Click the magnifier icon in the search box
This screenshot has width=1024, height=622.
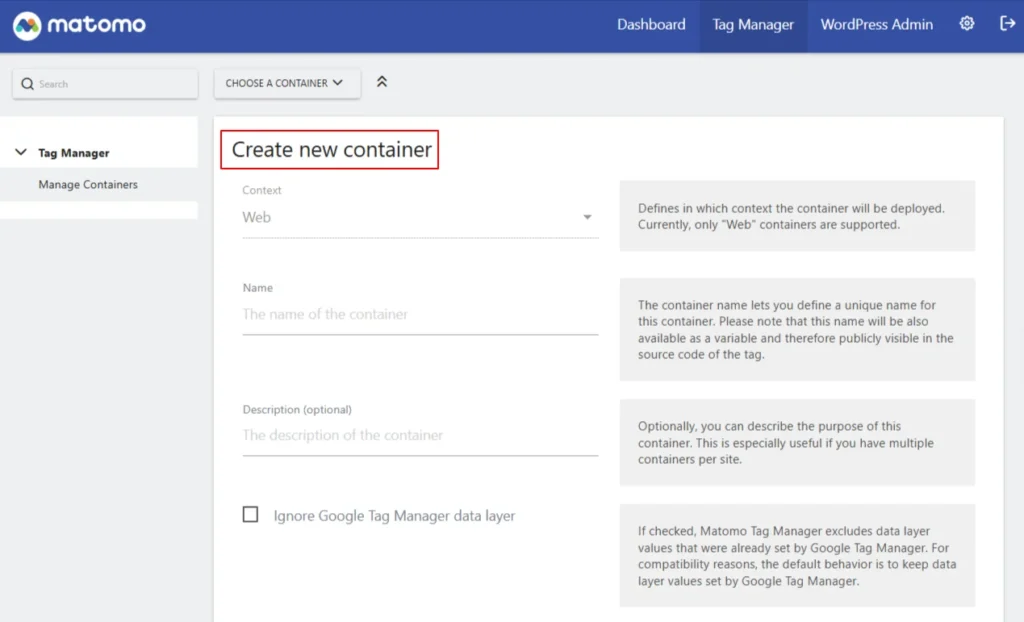point(27,84)
